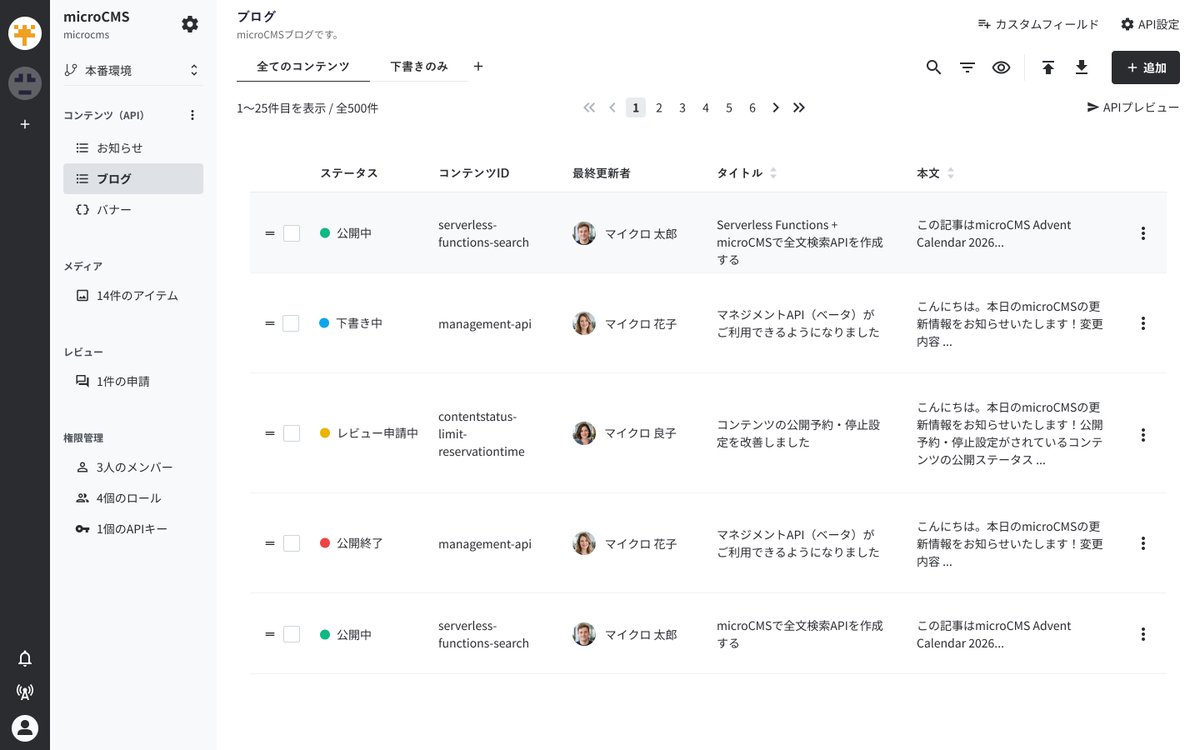Check the box for last 公開中 row
The width and height of the screenshot is (1200, 750).
point(291,634)
